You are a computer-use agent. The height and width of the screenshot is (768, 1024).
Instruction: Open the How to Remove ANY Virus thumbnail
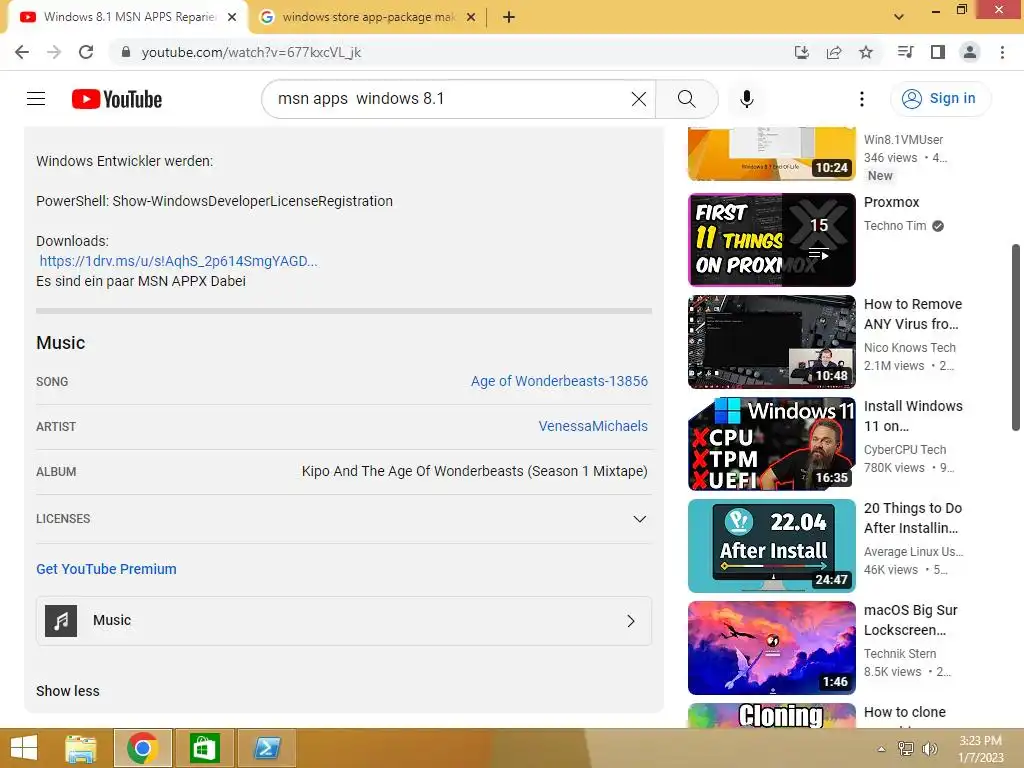click(x=771, y=342)
